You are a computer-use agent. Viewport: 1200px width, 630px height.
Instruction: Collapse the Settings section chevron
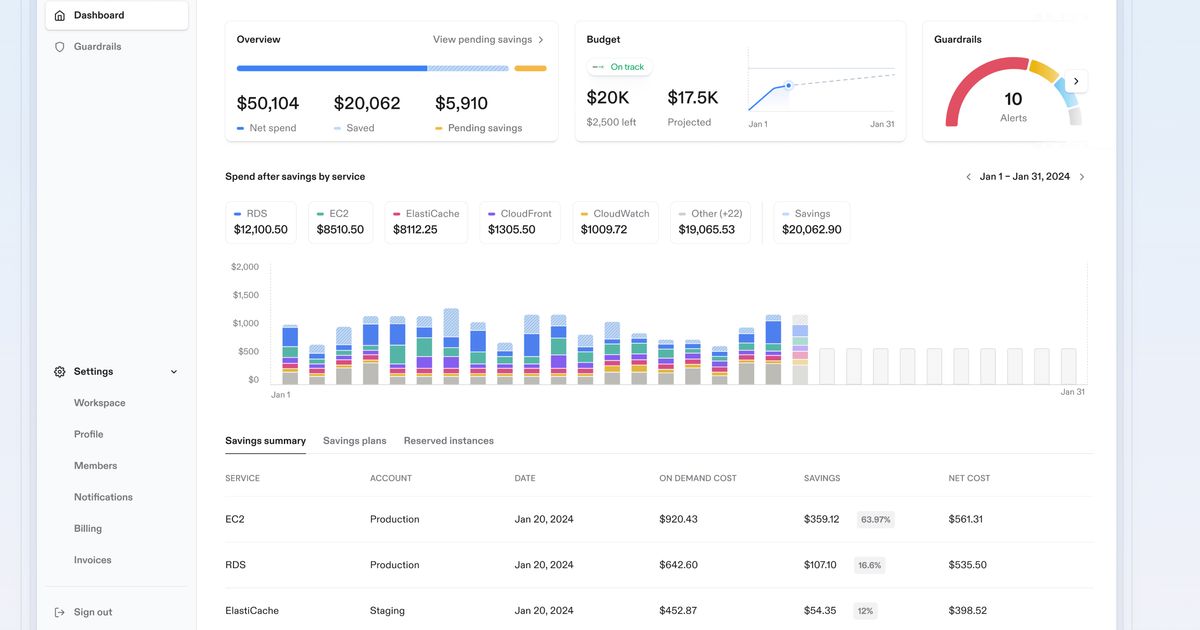click(x=174, y=372)
